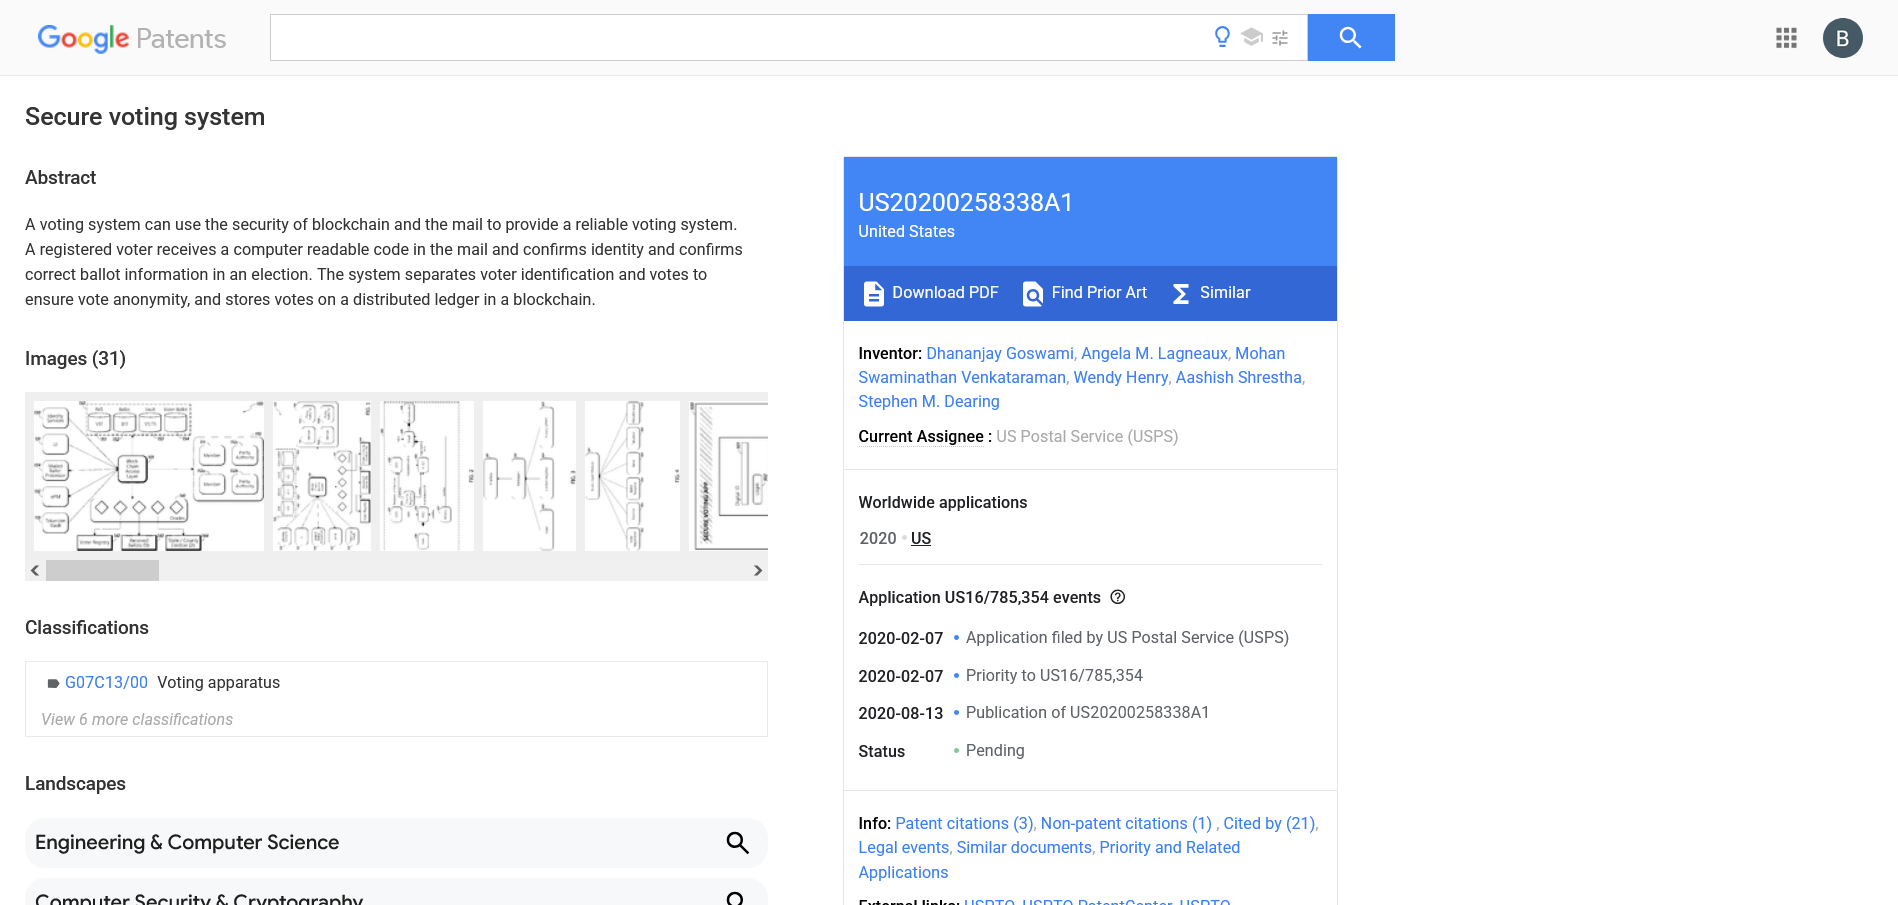Click the Application filed by US Postal Service event

(1127, 637)
